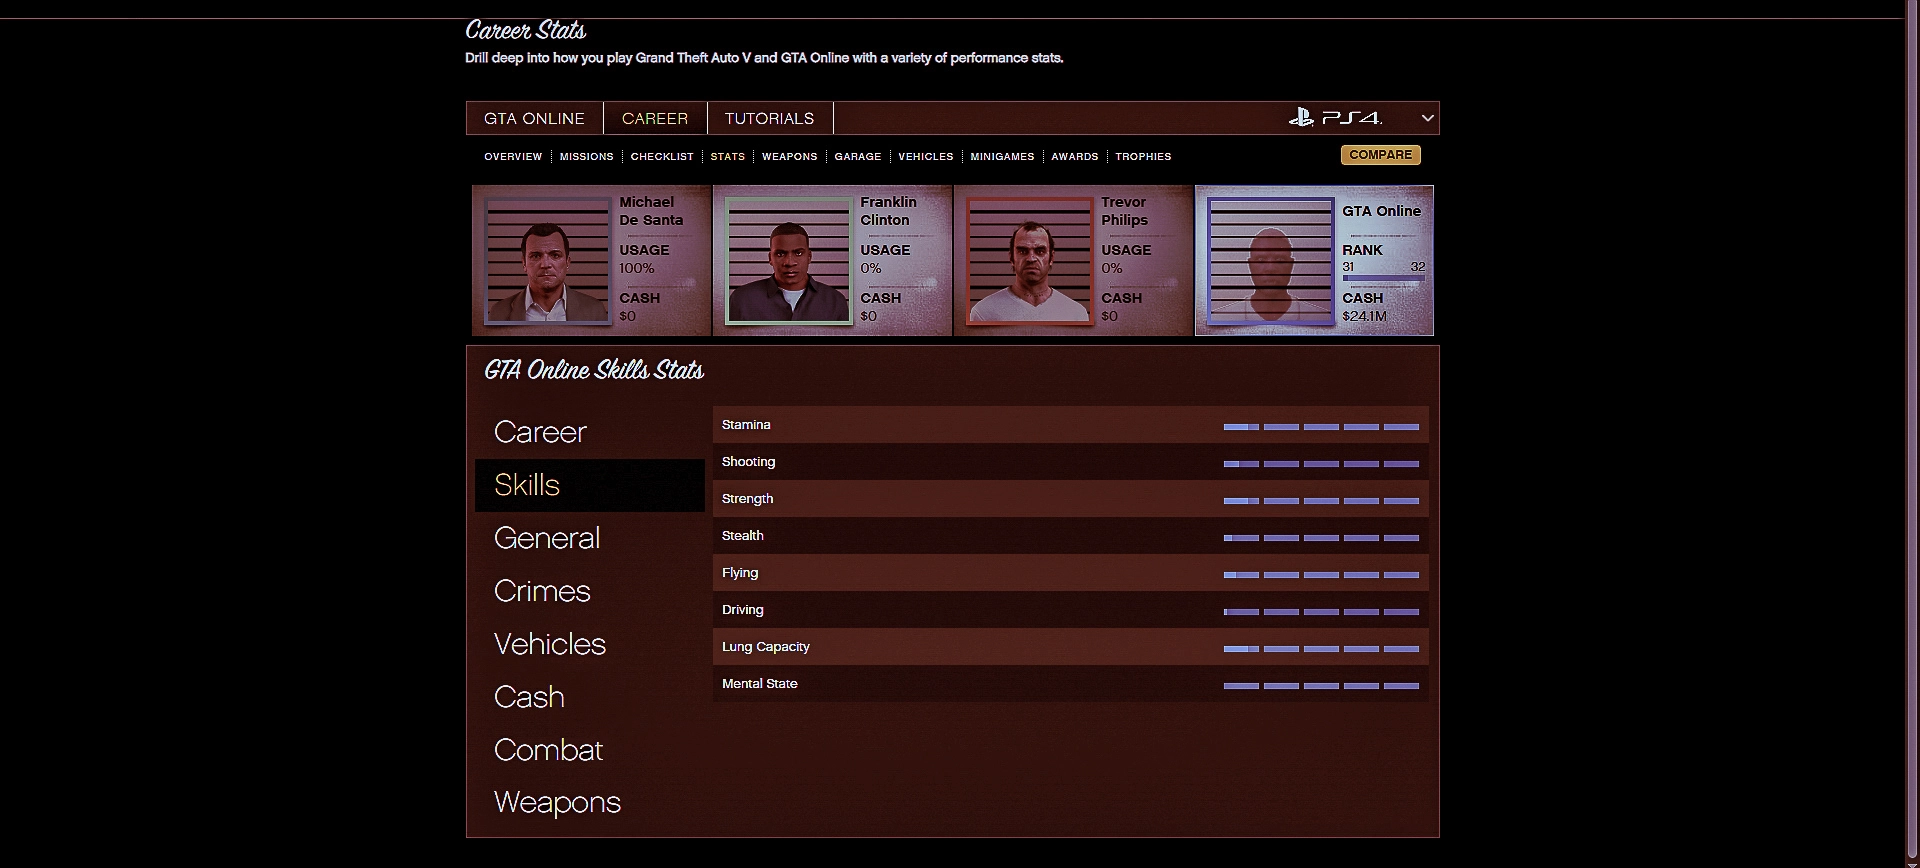
Task: Click the "Flying" skill label
Action: [740, 573]
